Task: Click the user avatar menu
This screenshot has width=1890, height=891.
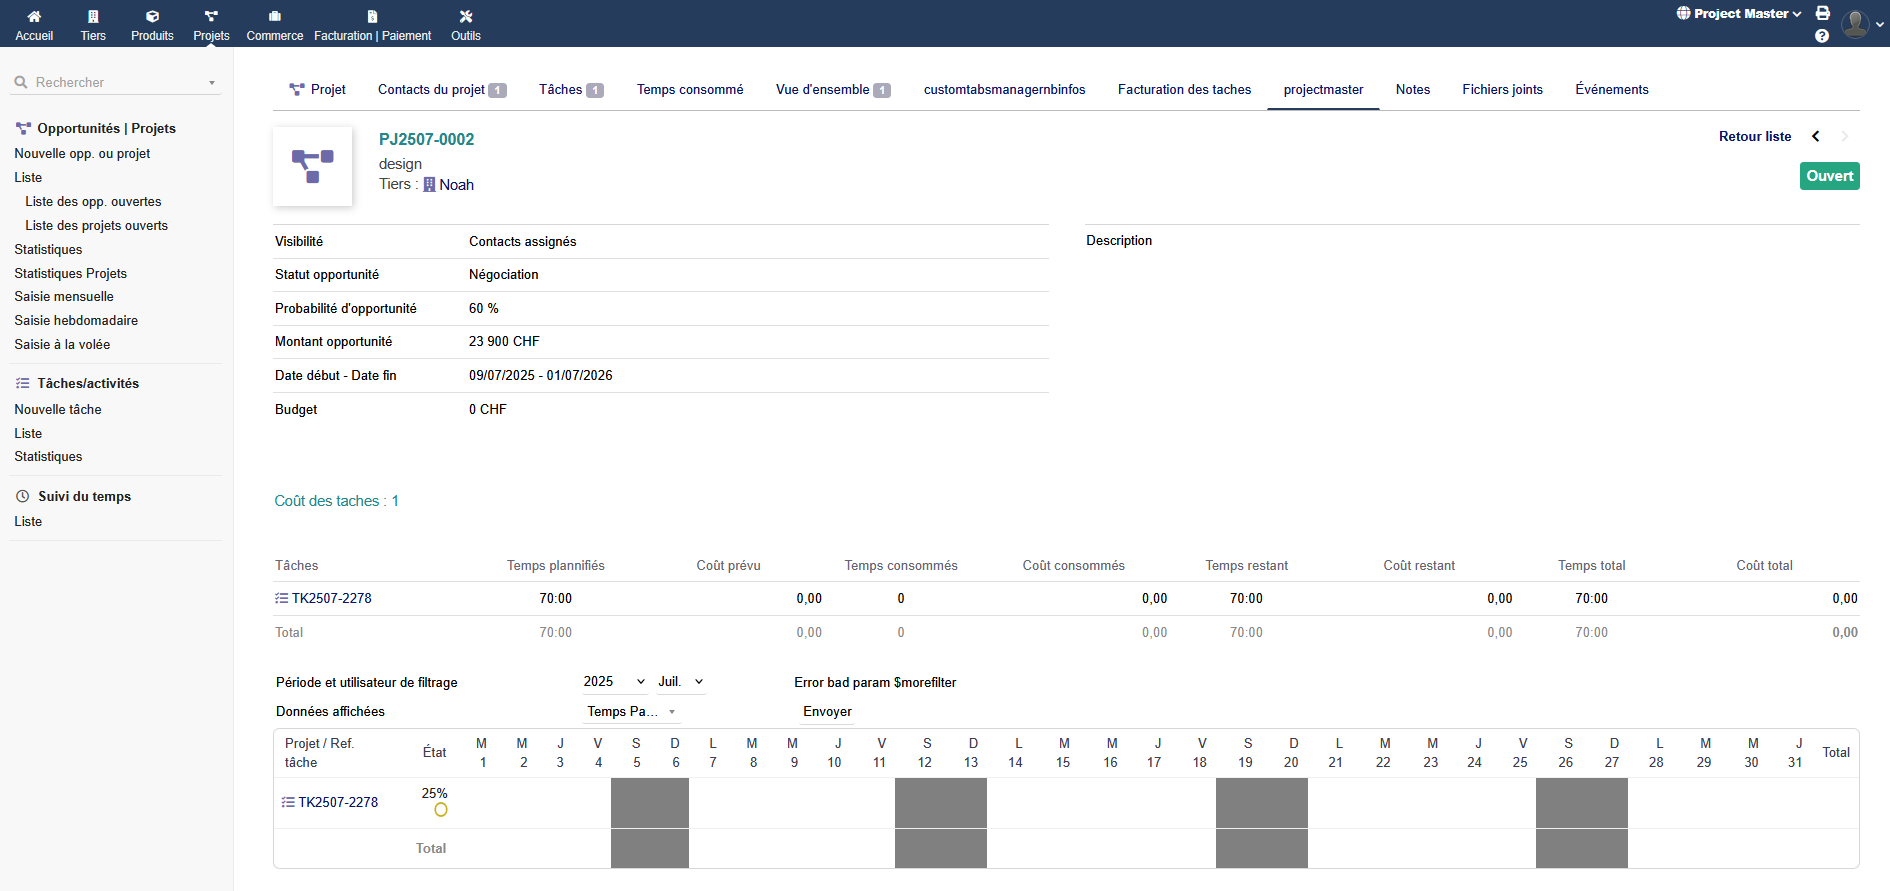Action: click(x=1857, y=23)
